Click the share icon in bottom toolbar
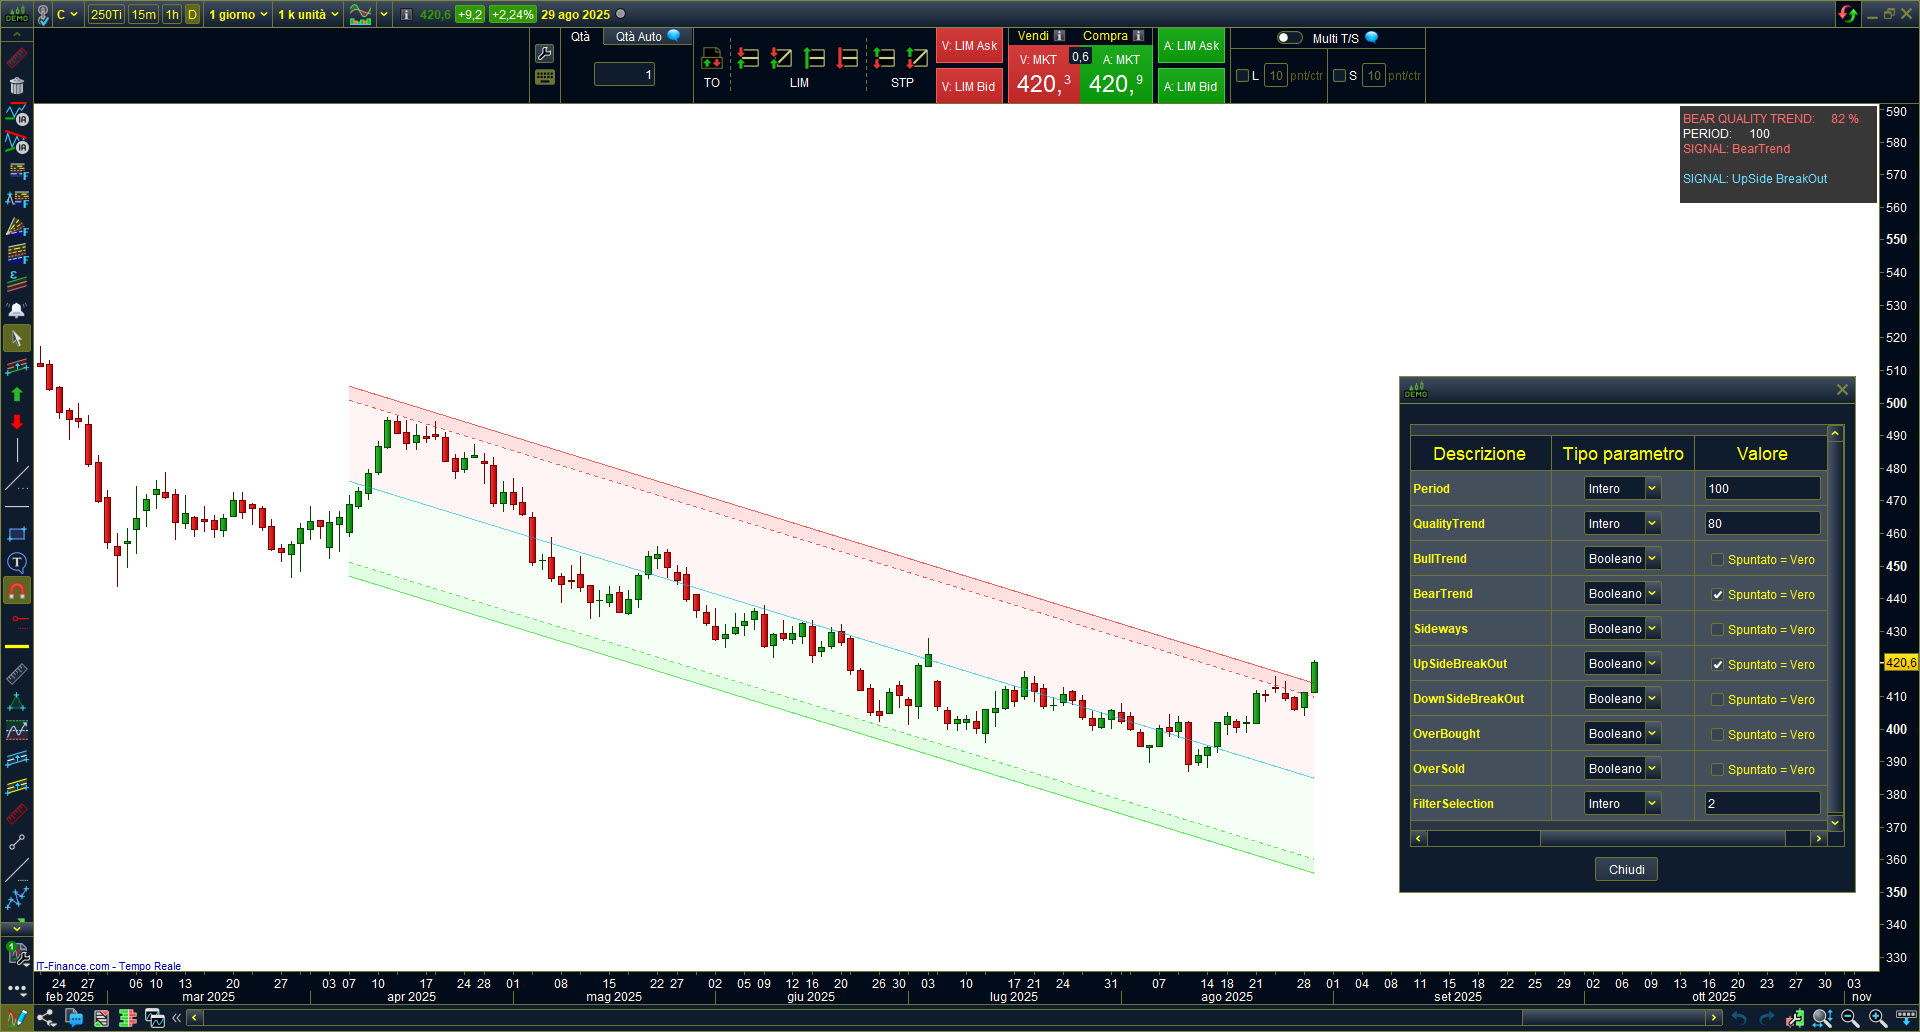This screenshot has height=1032, width=1920. click(46, 1018)
